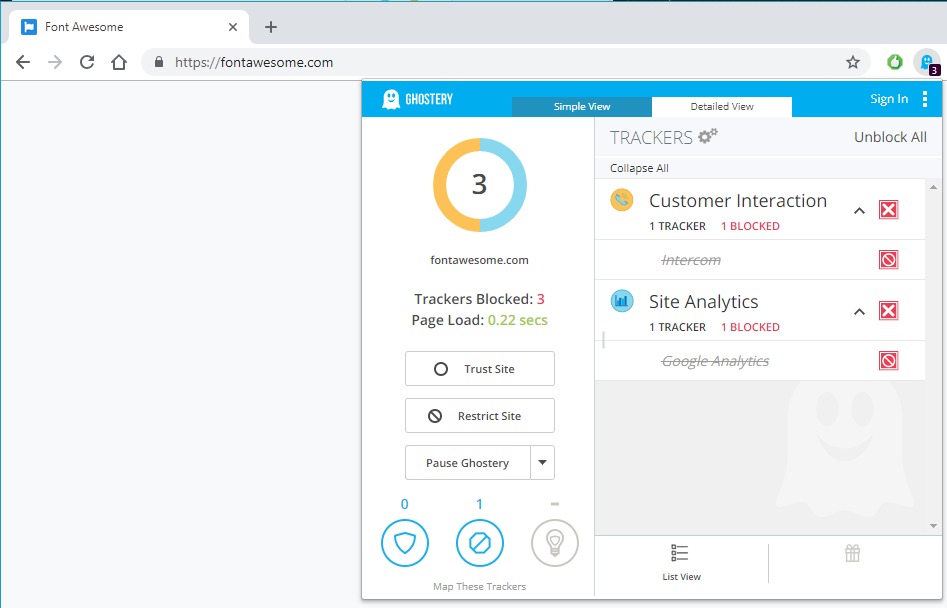947x608 pixels.
Task: Select the Detailed View tab
Action: point(722,106)
